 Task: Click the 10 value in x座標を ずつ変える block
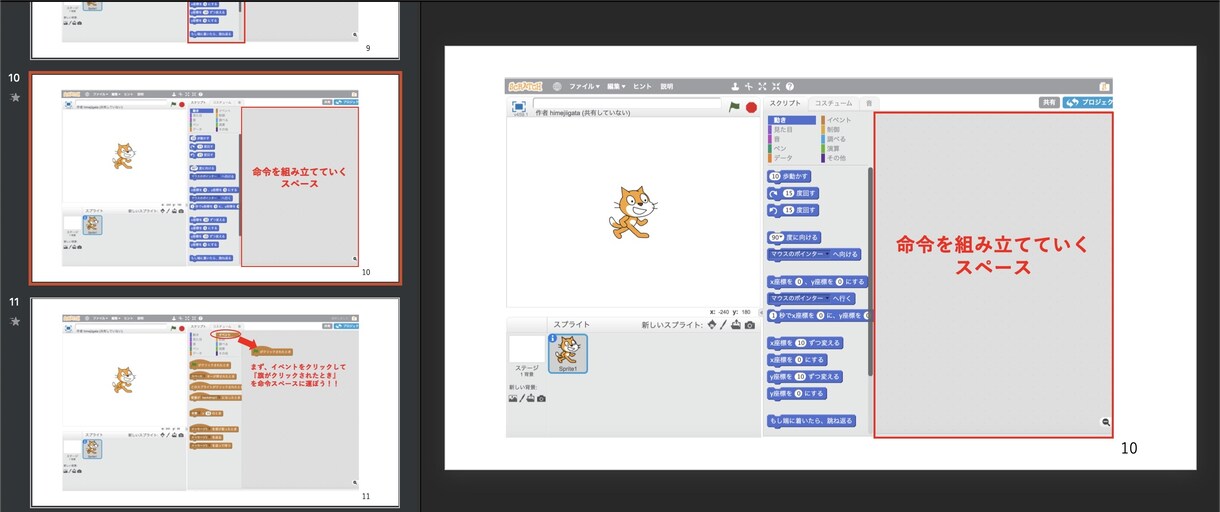pyautogui.click(x=801, y=342)
